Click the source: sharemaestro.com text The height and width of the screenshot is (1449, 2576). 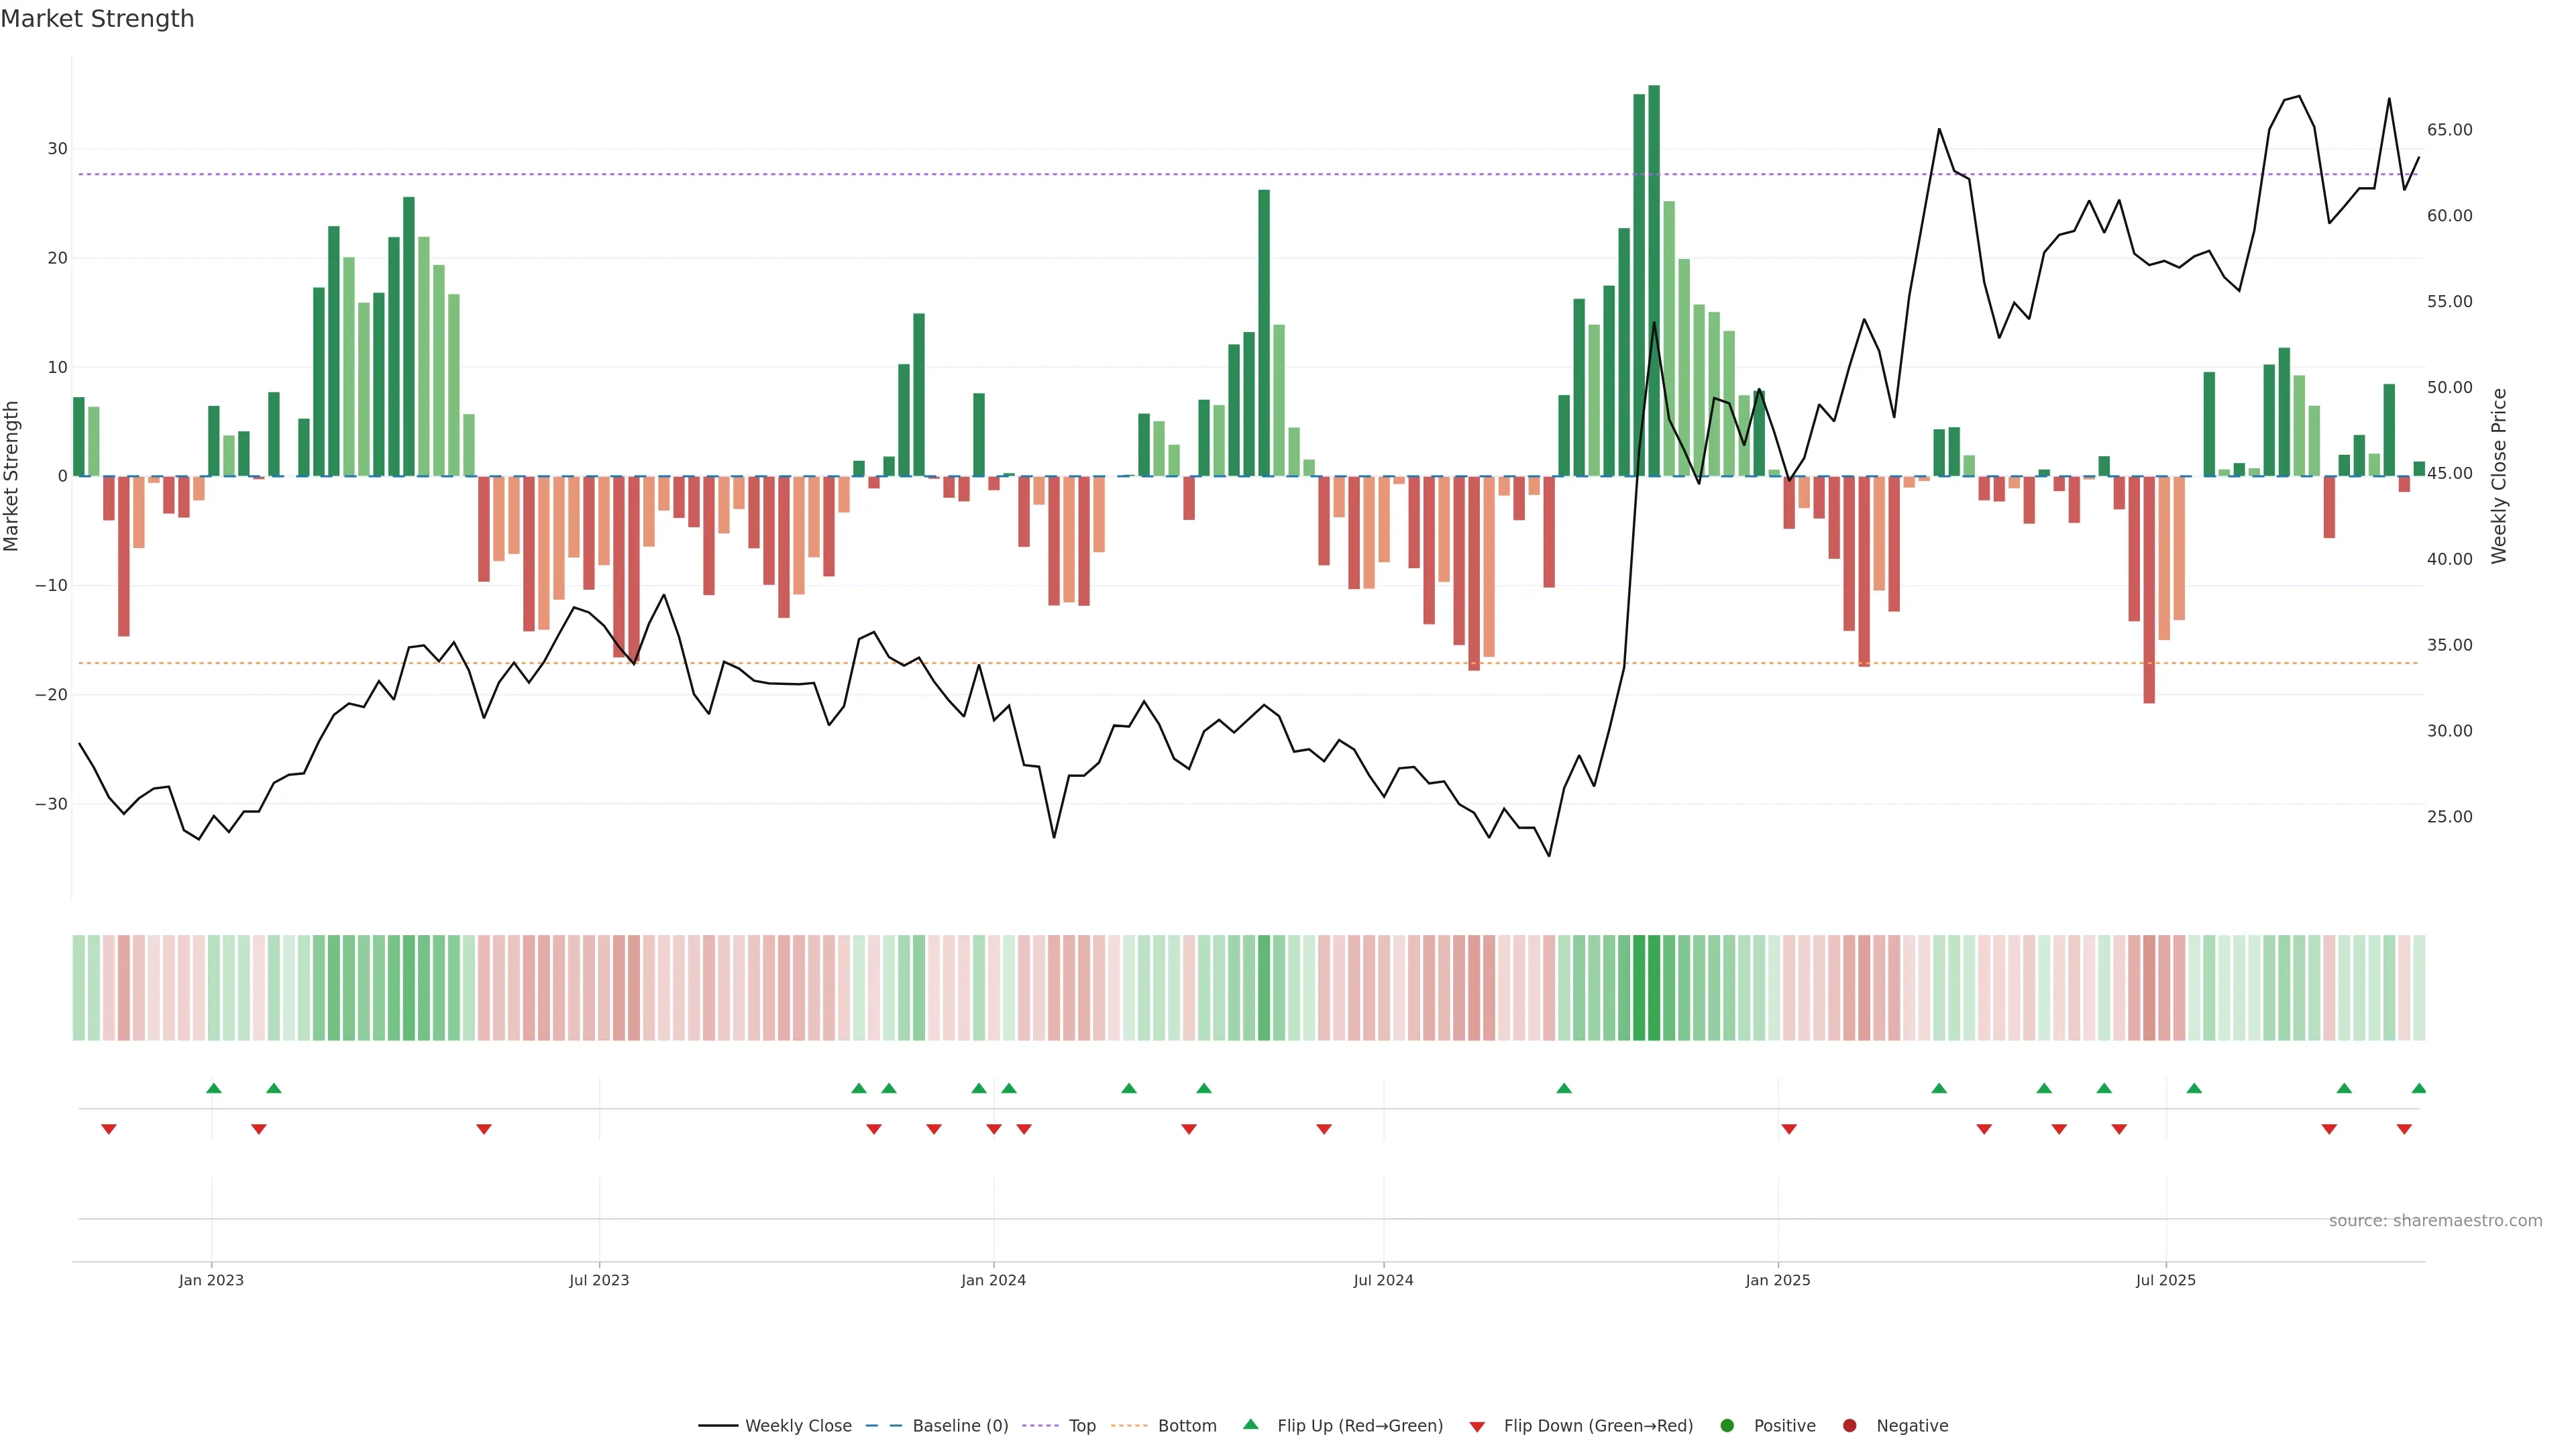2435,1220
